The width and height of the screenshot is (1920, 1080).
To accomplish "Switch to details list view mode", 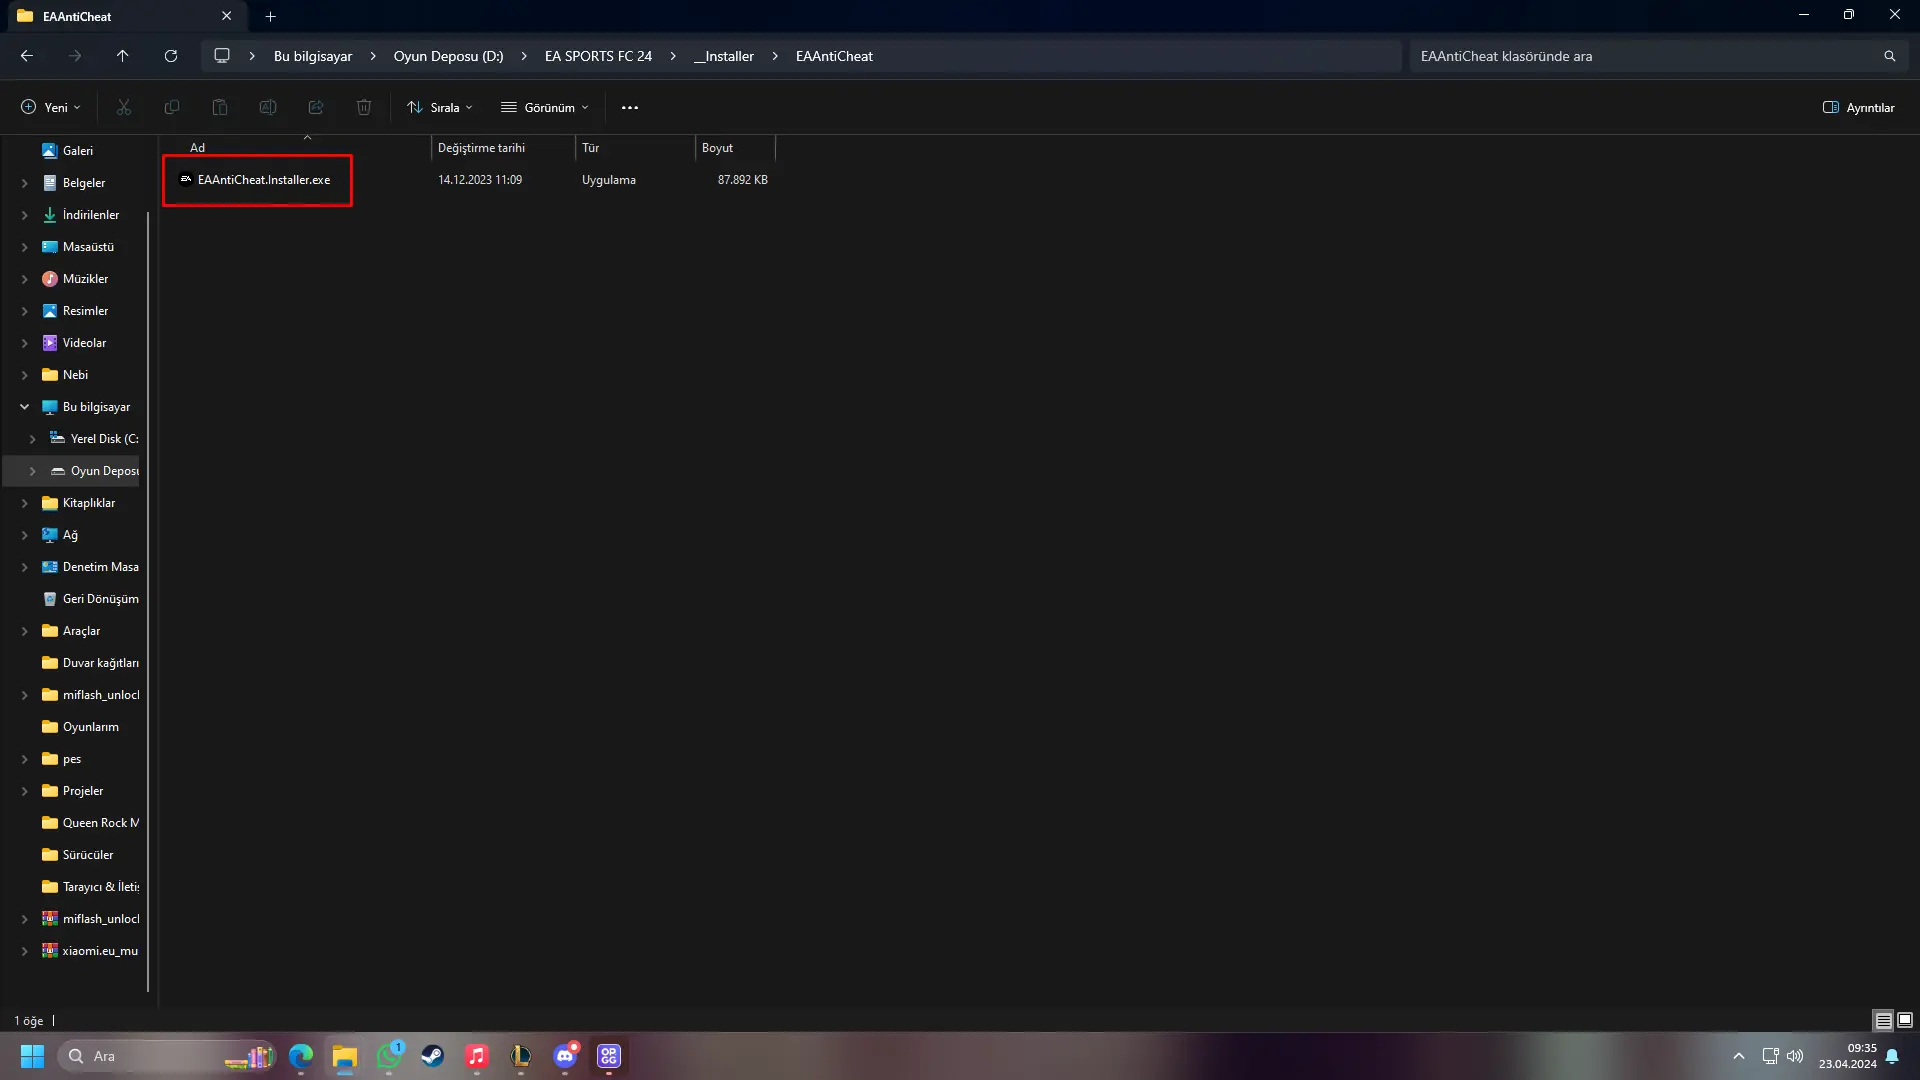I will click(1883, 1020).
